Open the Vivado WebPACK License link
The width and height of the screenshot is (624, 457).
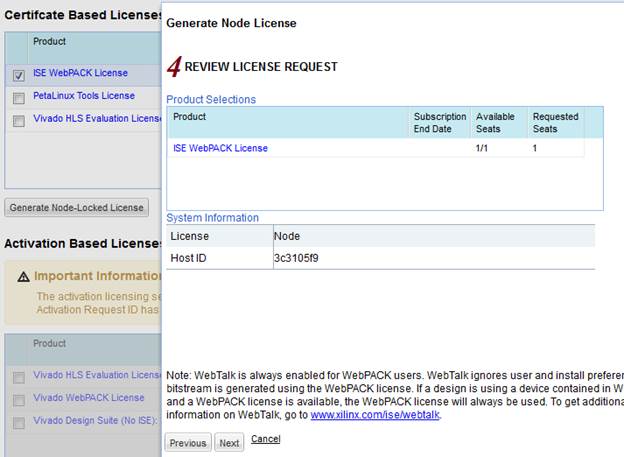coord(89,397)
